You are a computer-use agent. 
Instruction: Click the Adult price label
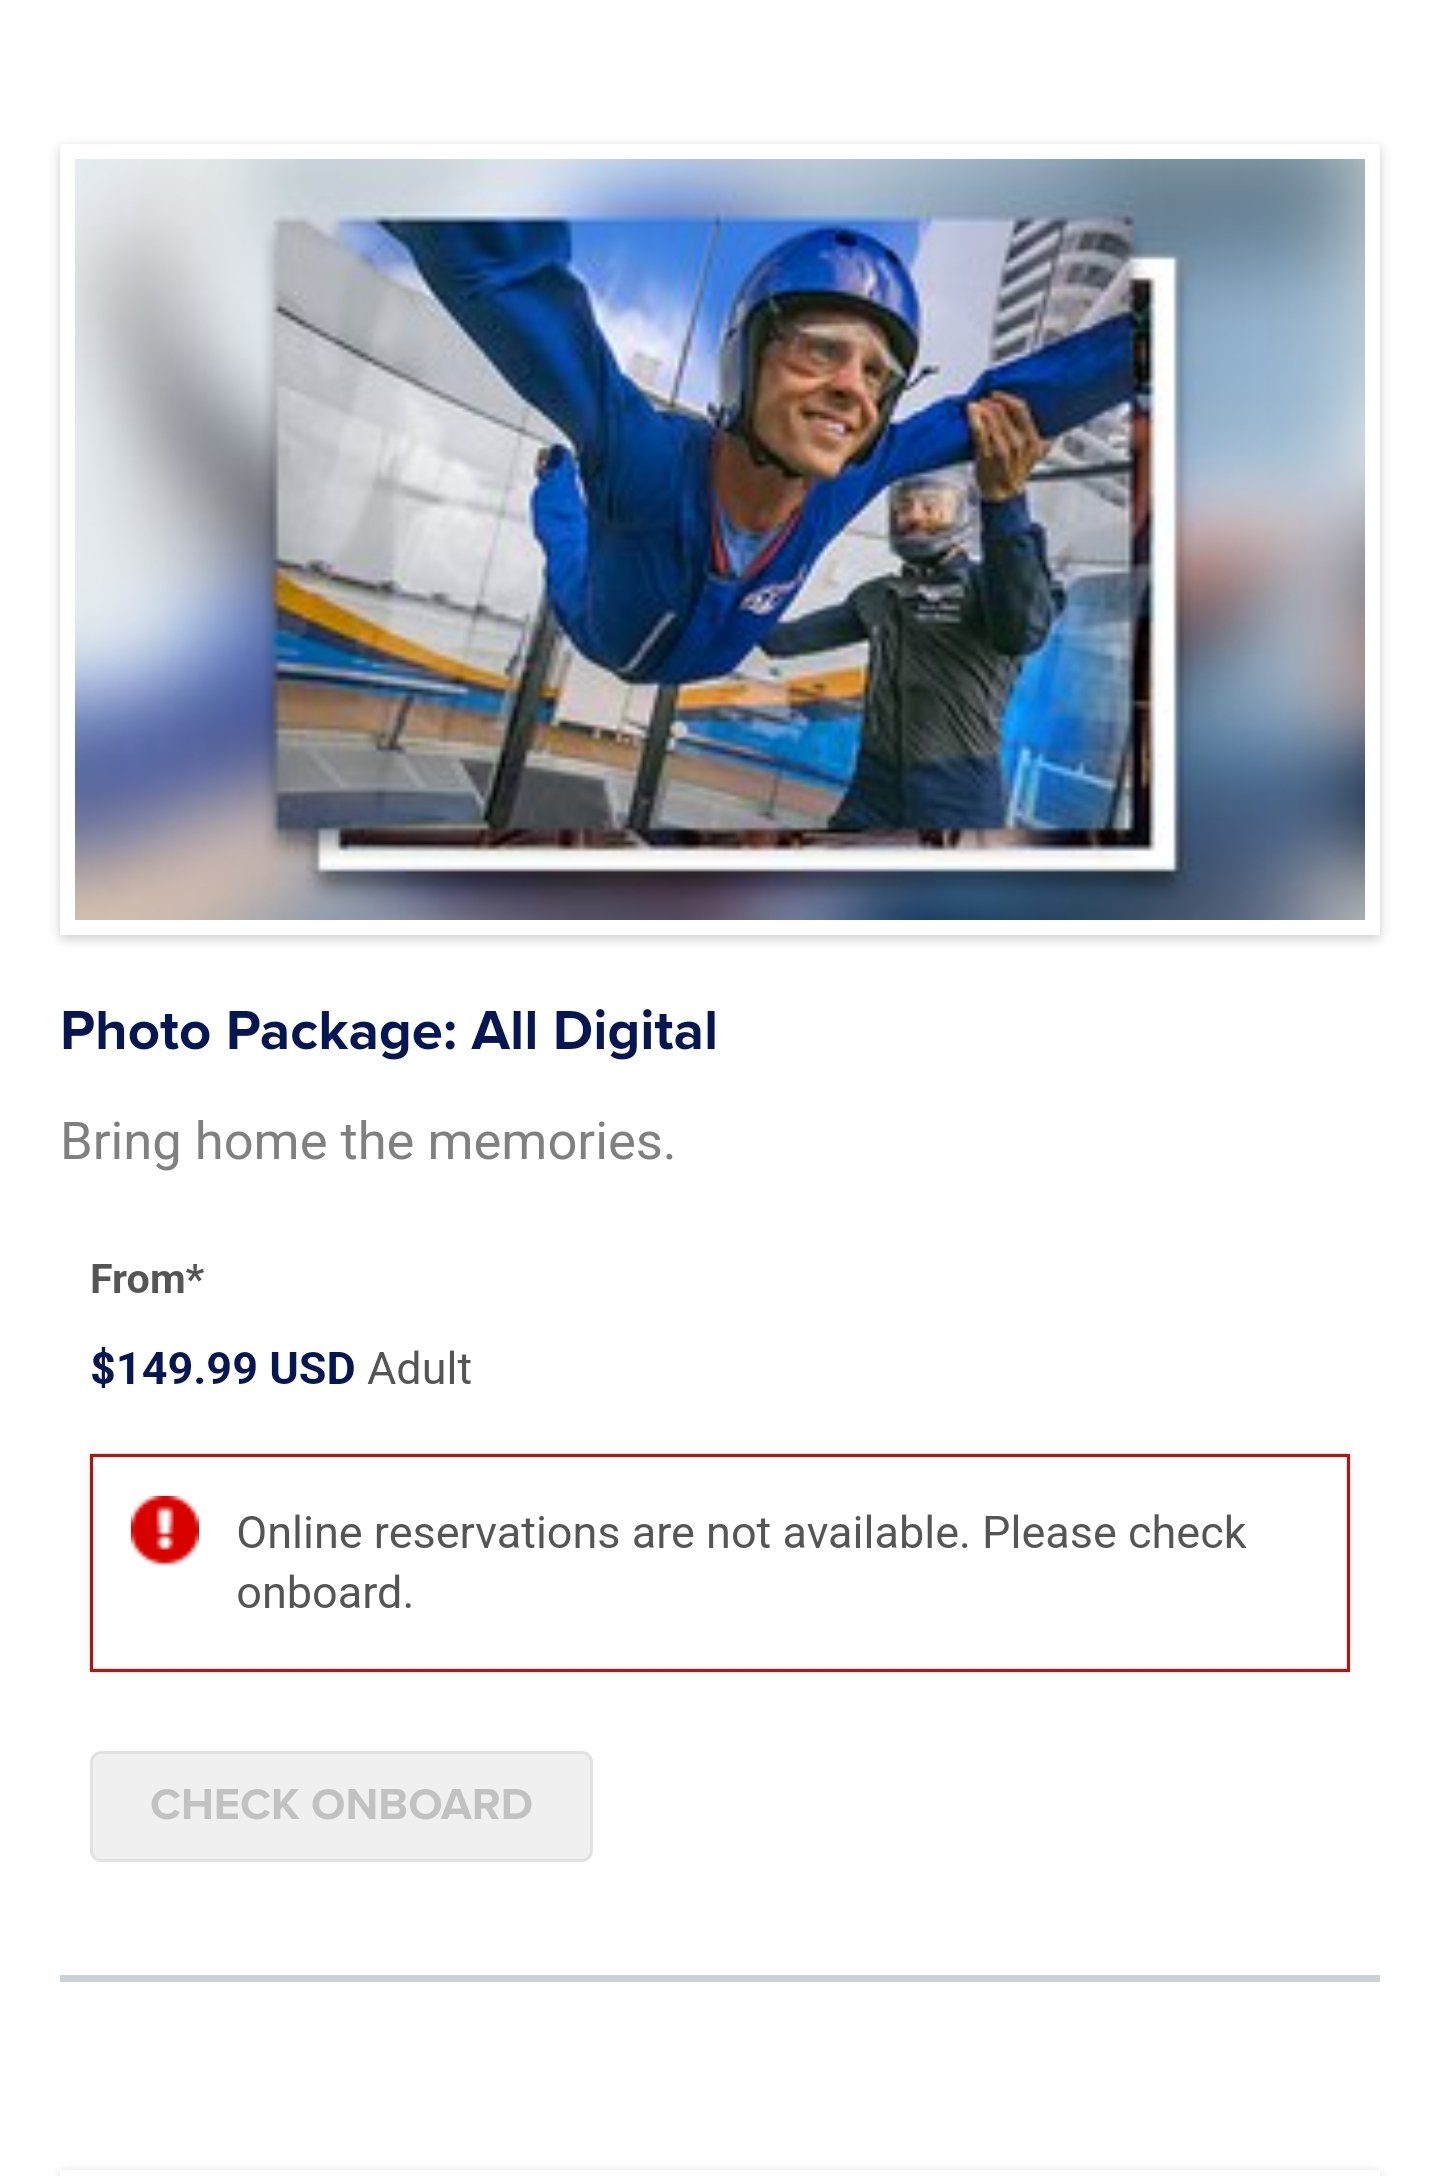tap(419, 1368)
